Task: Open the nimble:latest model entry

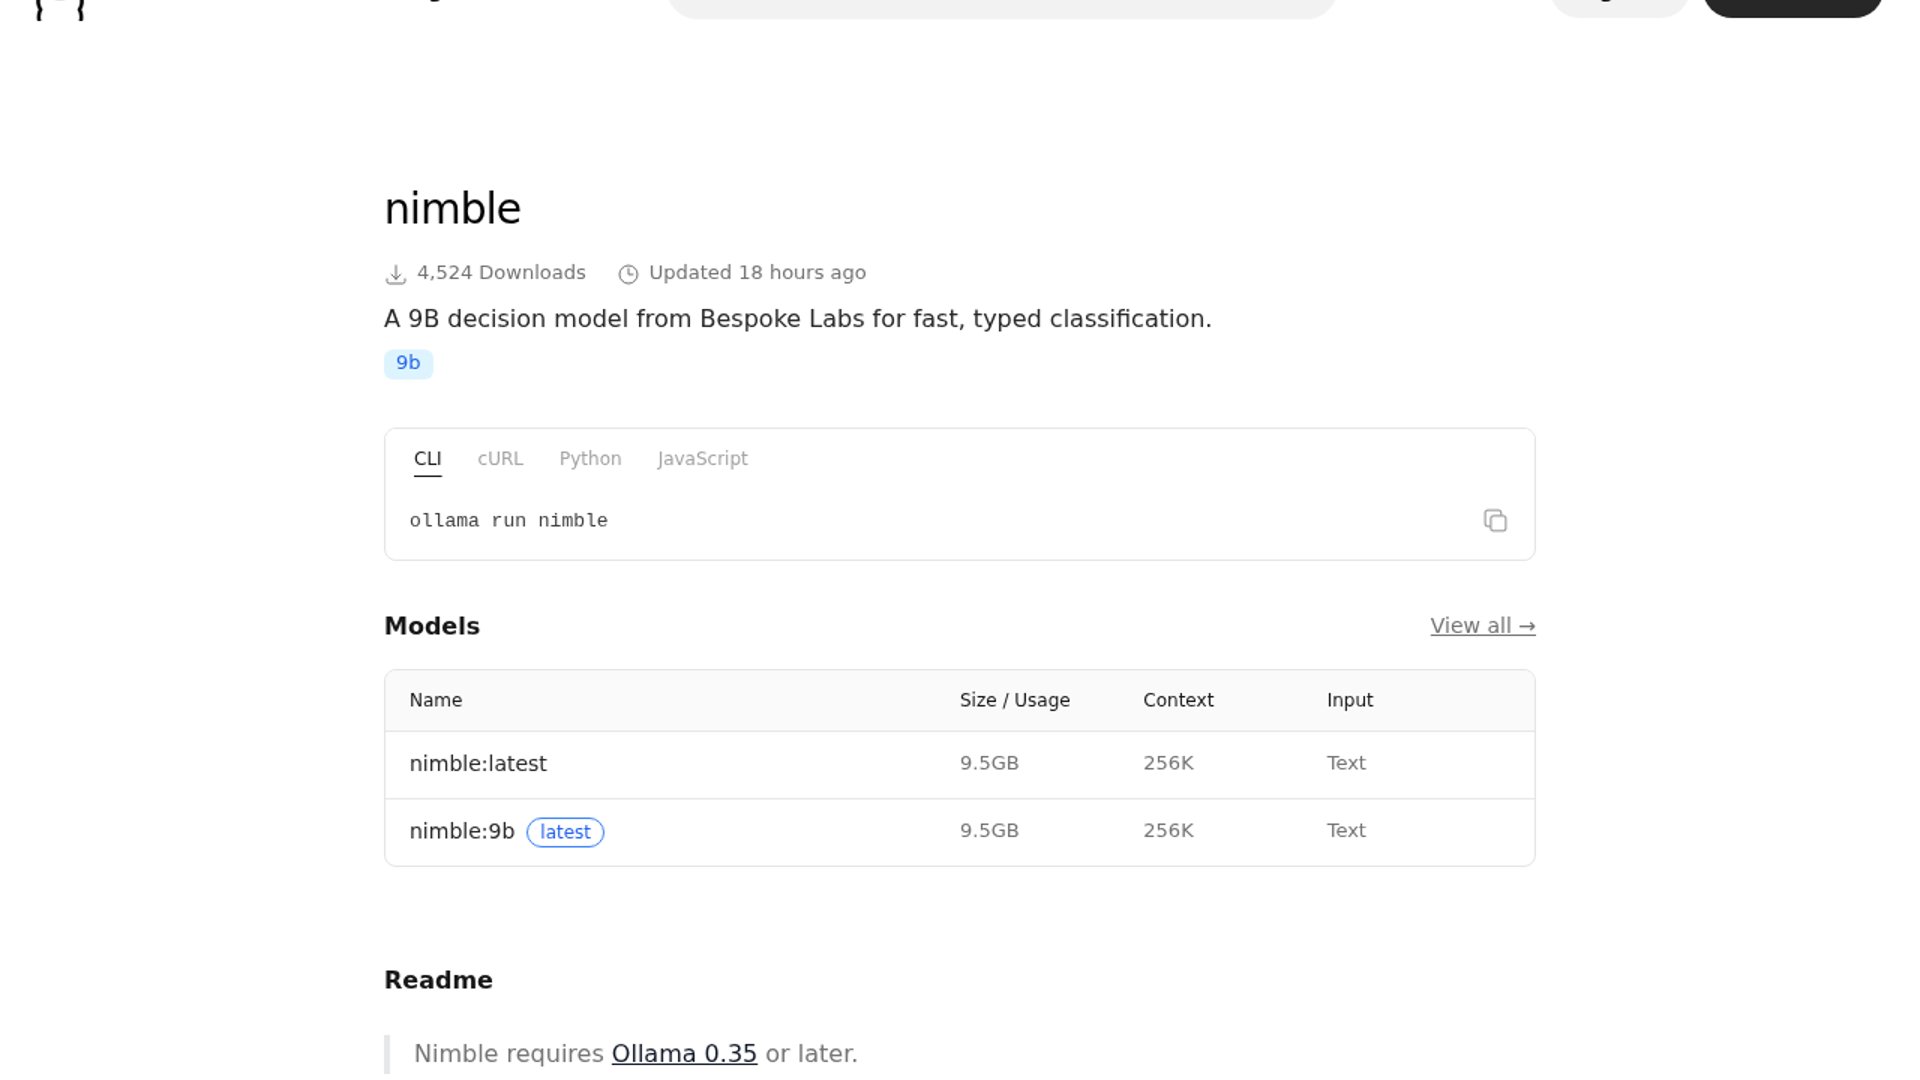Action: click(478, 764)
